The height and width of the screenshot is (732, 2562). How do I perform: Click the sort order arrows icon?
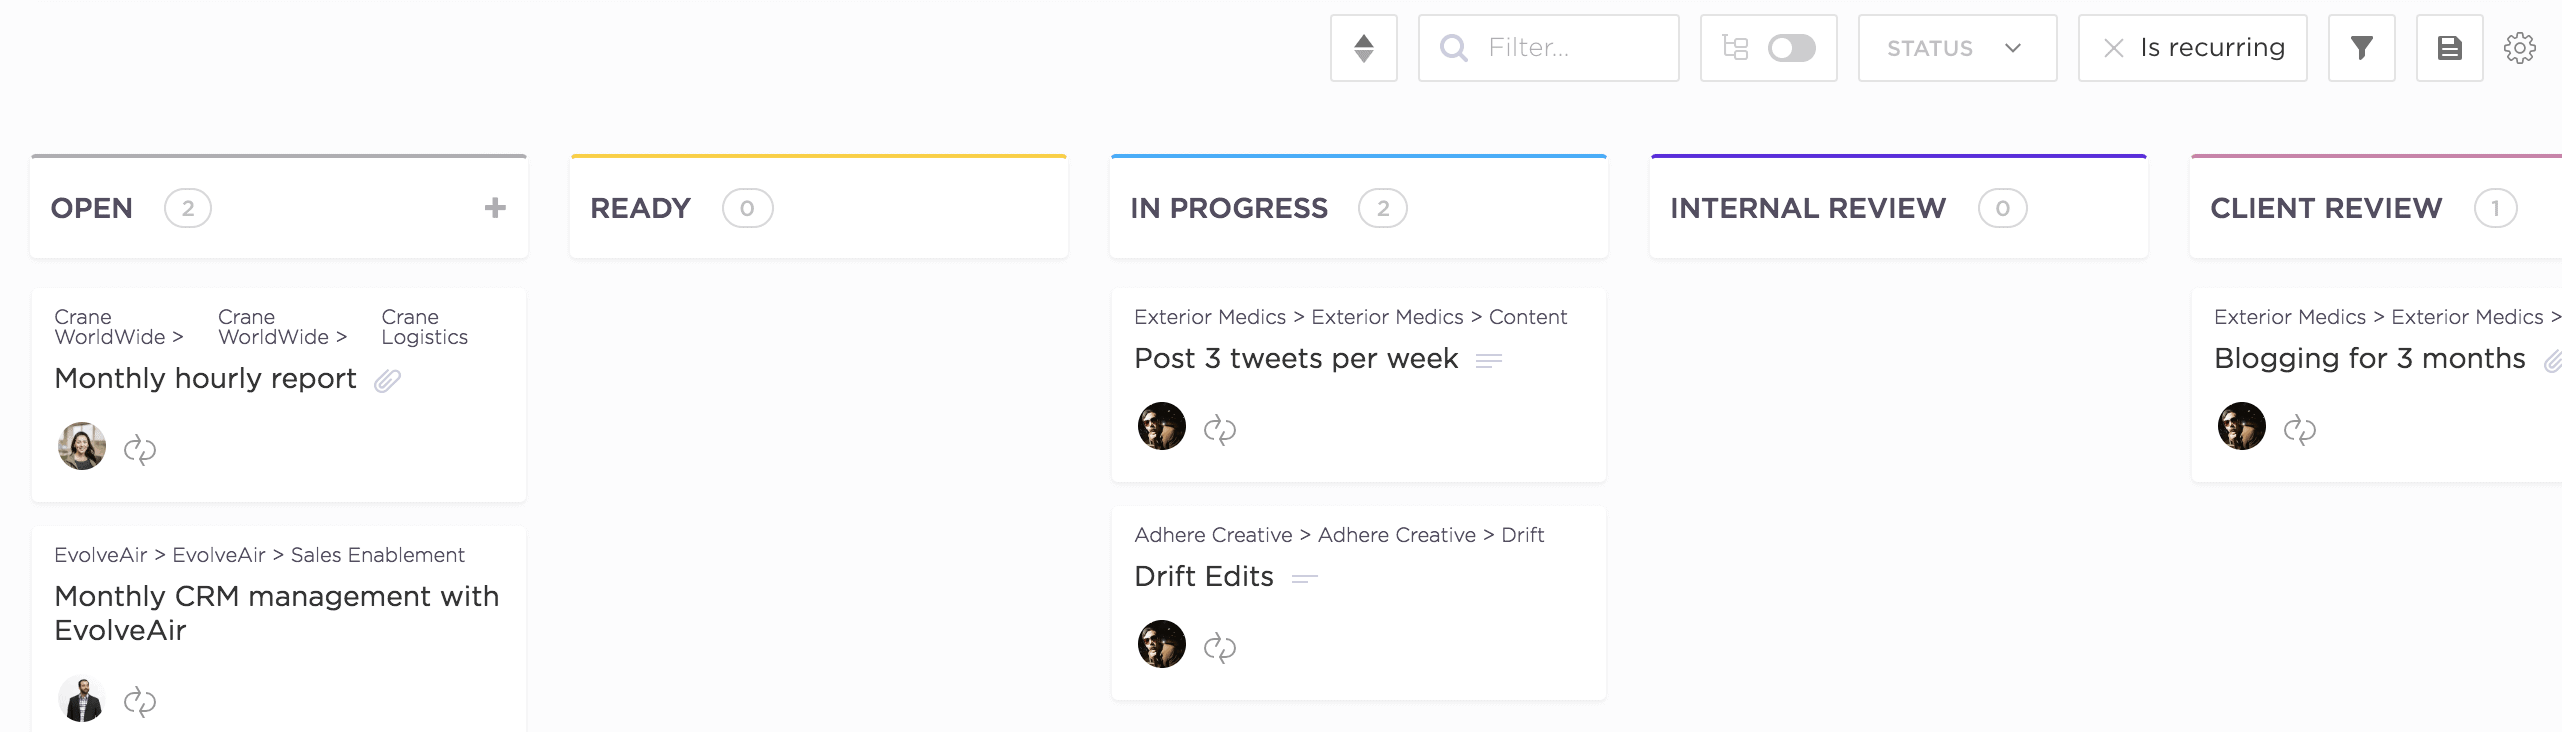pos(1363,48)
